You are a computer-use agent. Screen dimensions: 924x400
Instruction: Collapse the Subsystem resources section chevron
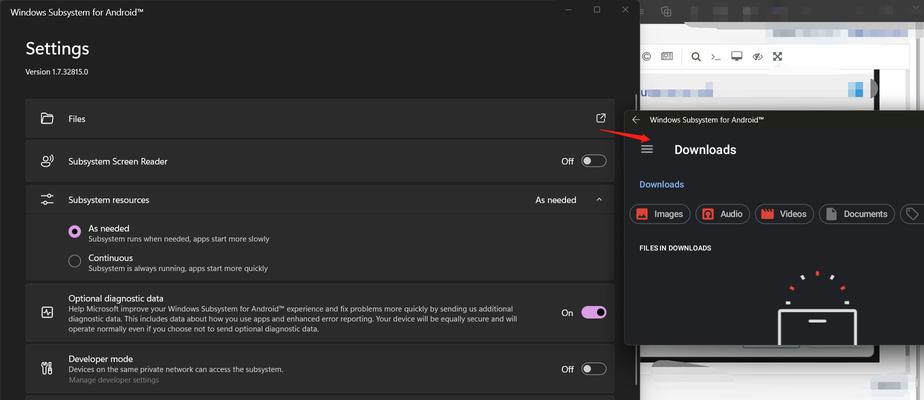(599, 200)
